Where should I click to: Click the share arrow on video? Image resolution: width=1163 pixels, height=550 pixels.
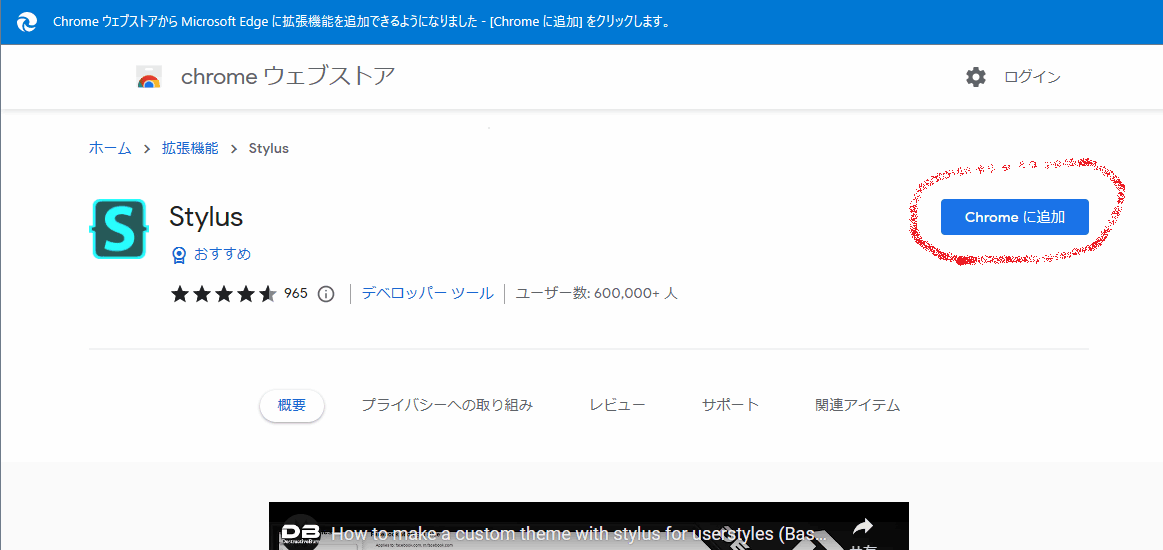click(x=862, y=528)
